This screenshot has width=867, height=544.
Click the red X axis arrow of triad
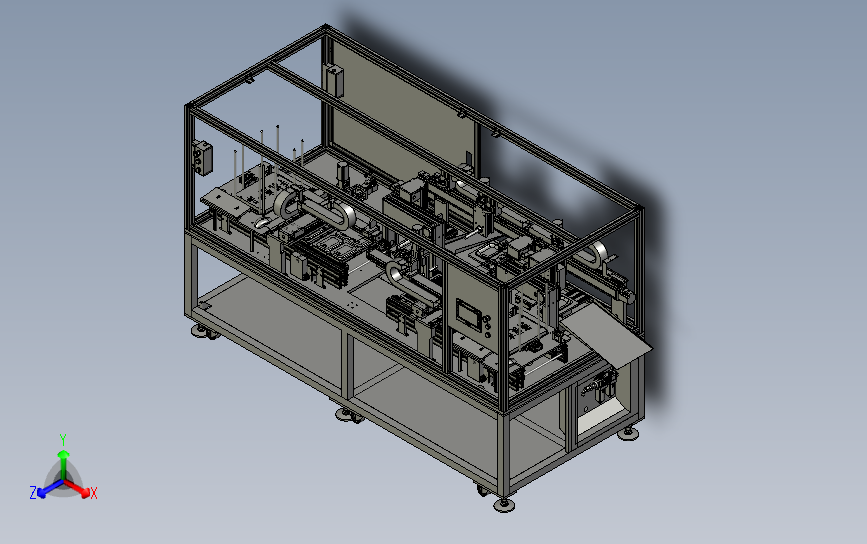pyautogui.click(x=78, y=488)
